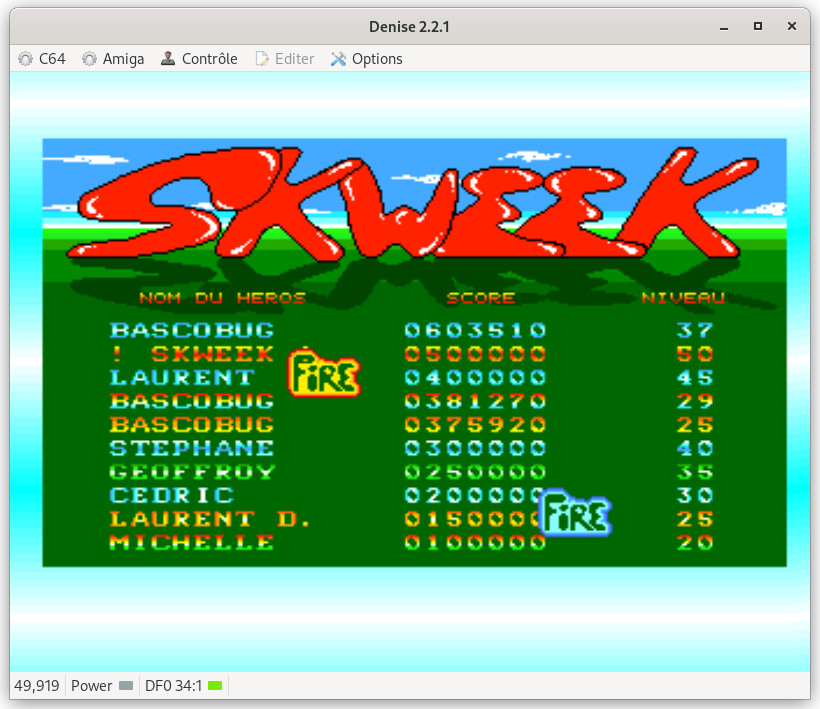Click the joystick icon for Contrôle

(x=168, y=59)
